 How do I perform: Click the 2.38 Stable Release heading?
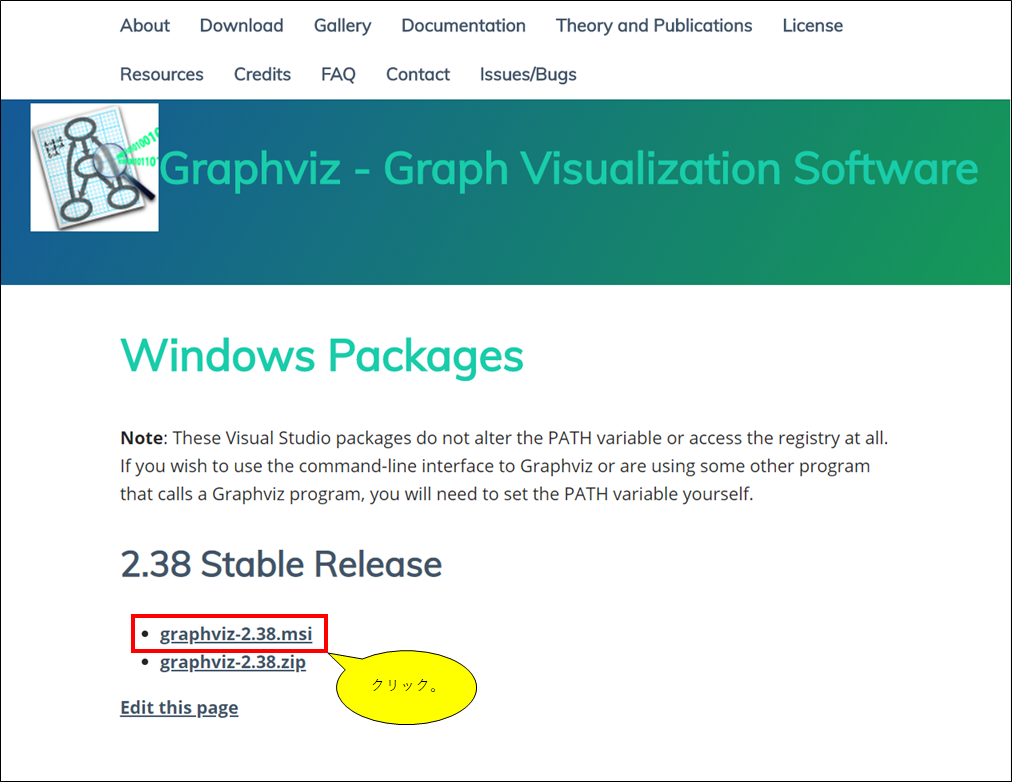[281, 564]
